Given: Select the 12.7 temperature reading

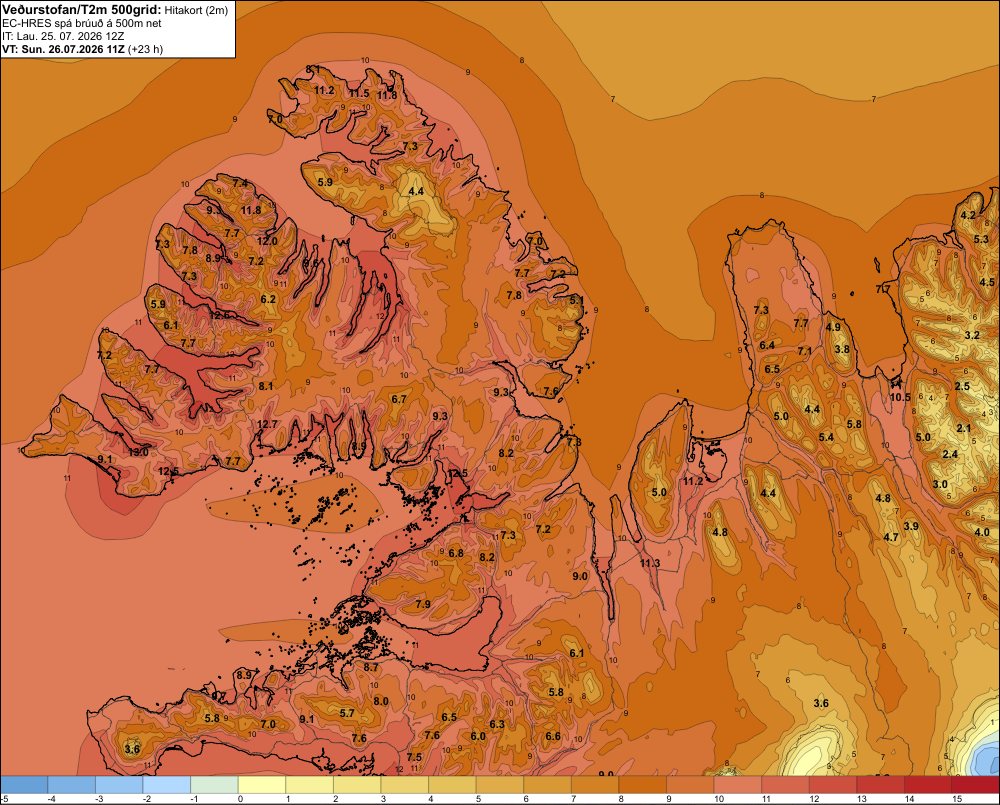Looking at the screenshot, I should tap(267, 424).
